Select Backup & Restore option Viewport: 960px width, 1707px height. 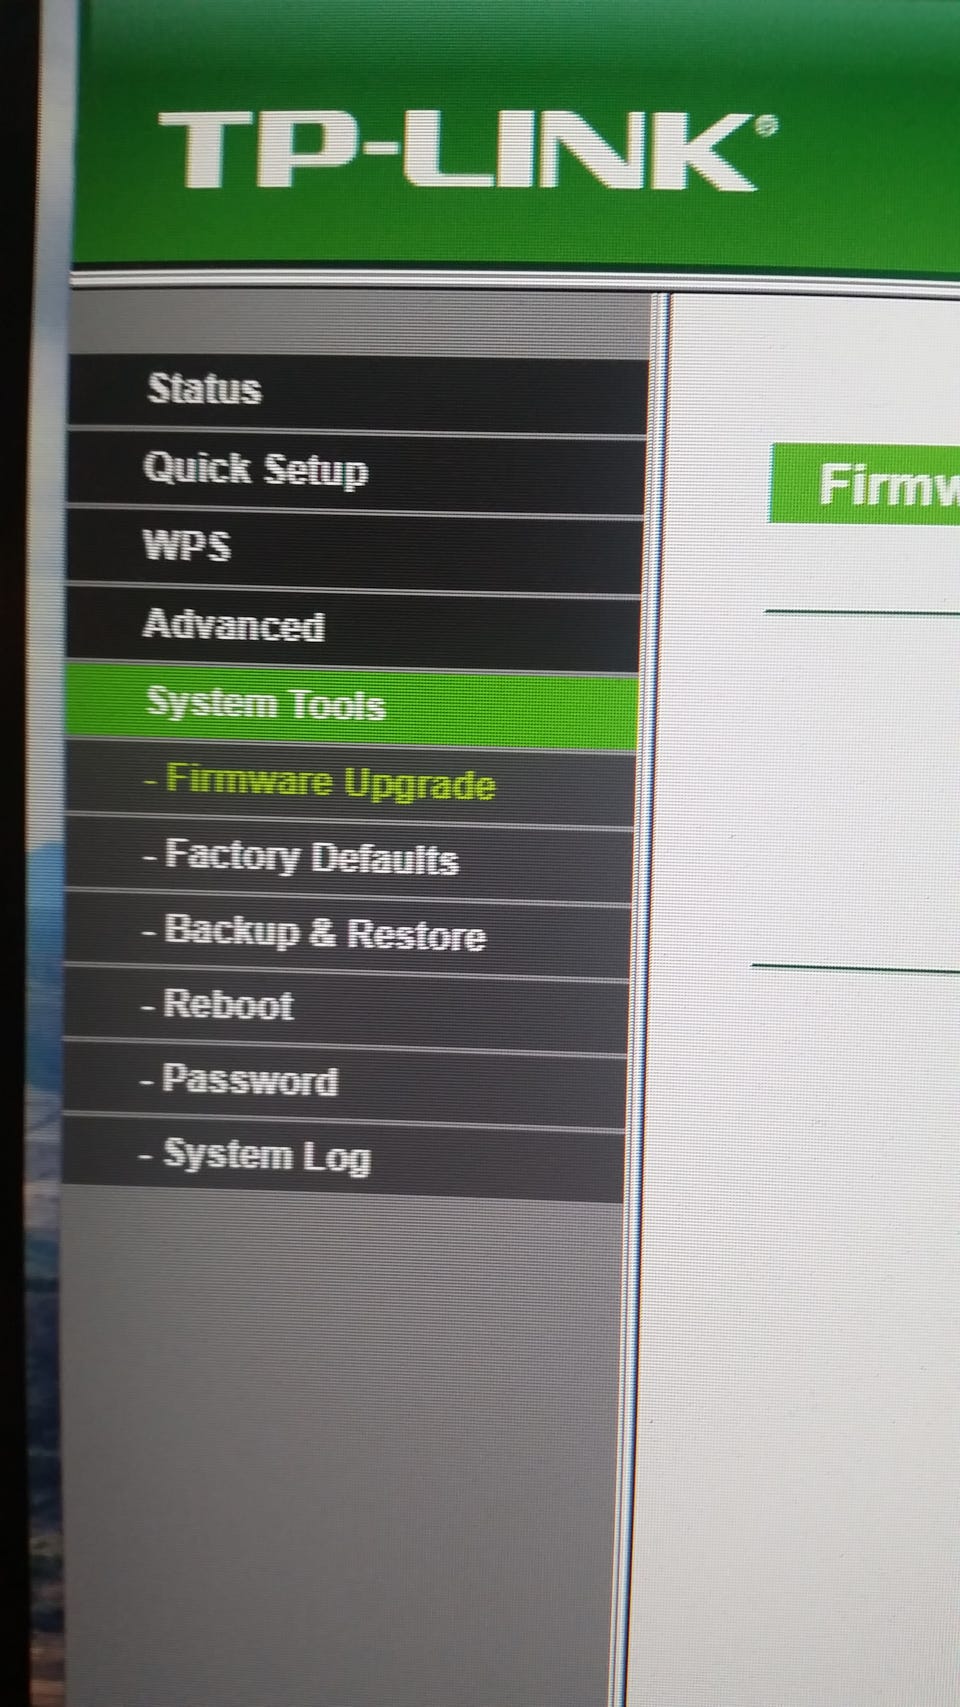[x=348, y=936]
